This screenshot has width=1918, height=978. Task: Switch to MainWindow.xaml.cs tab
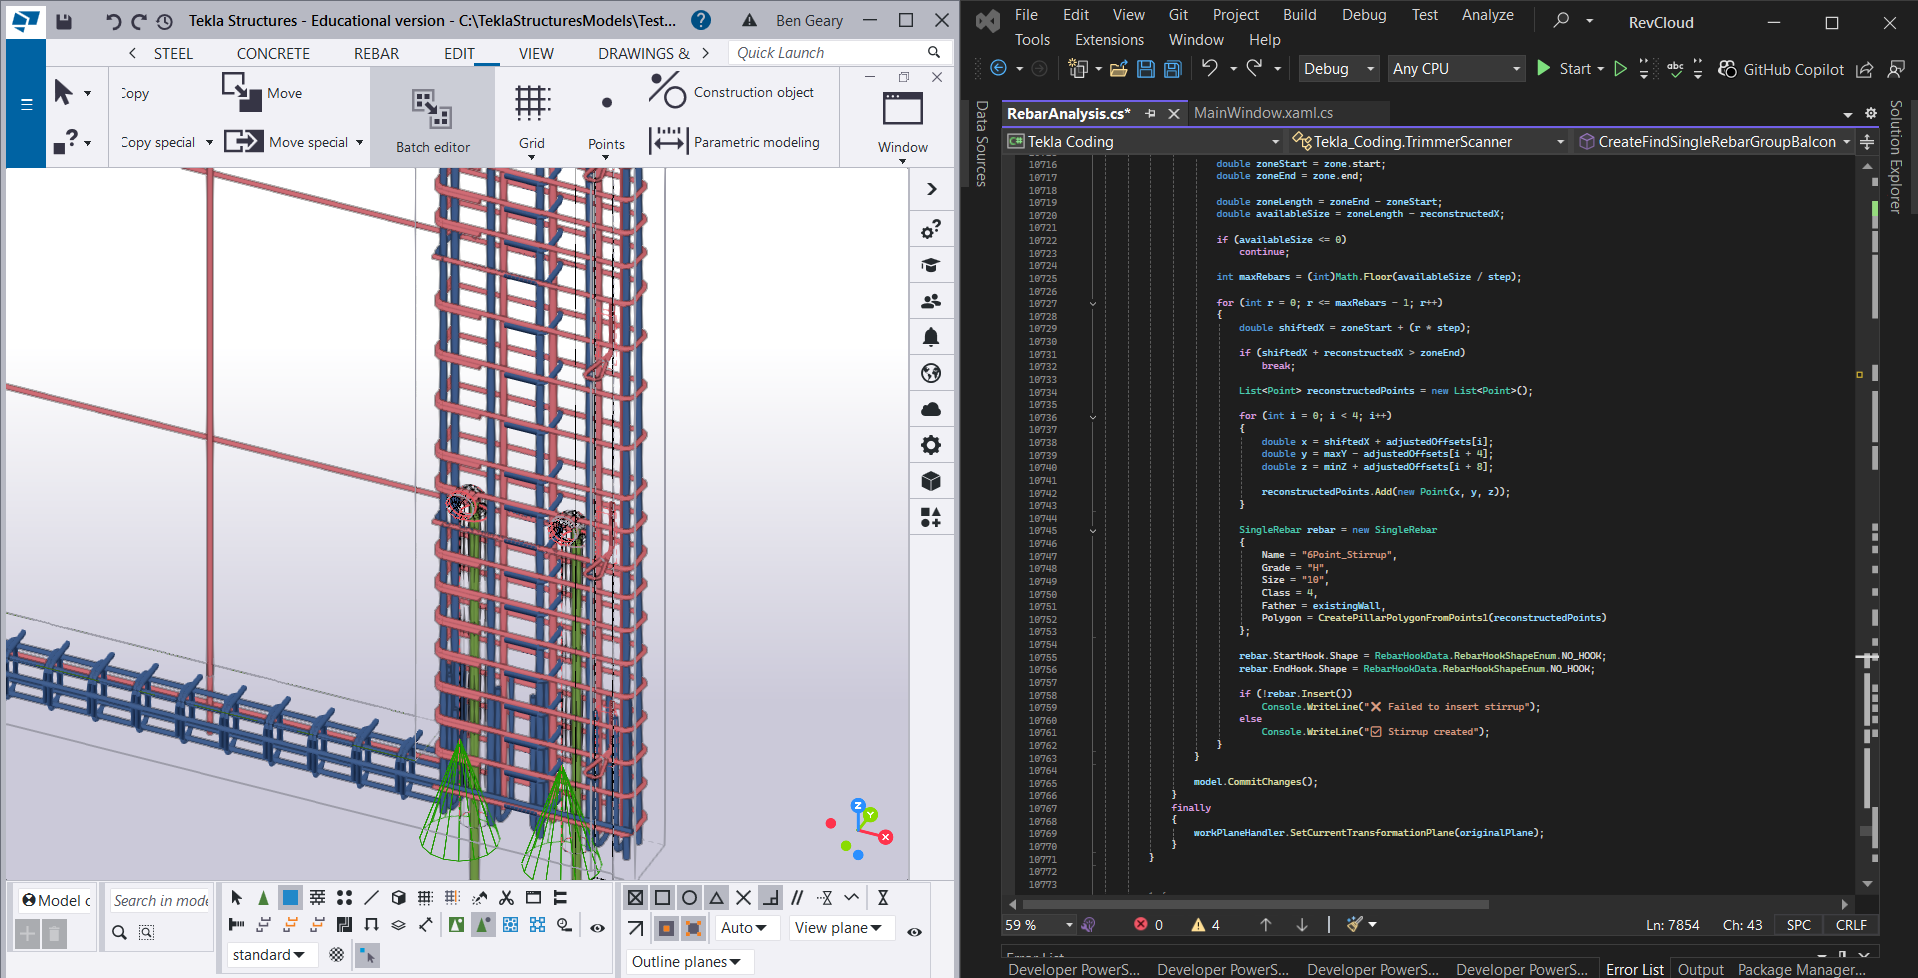click(1263, 113)
